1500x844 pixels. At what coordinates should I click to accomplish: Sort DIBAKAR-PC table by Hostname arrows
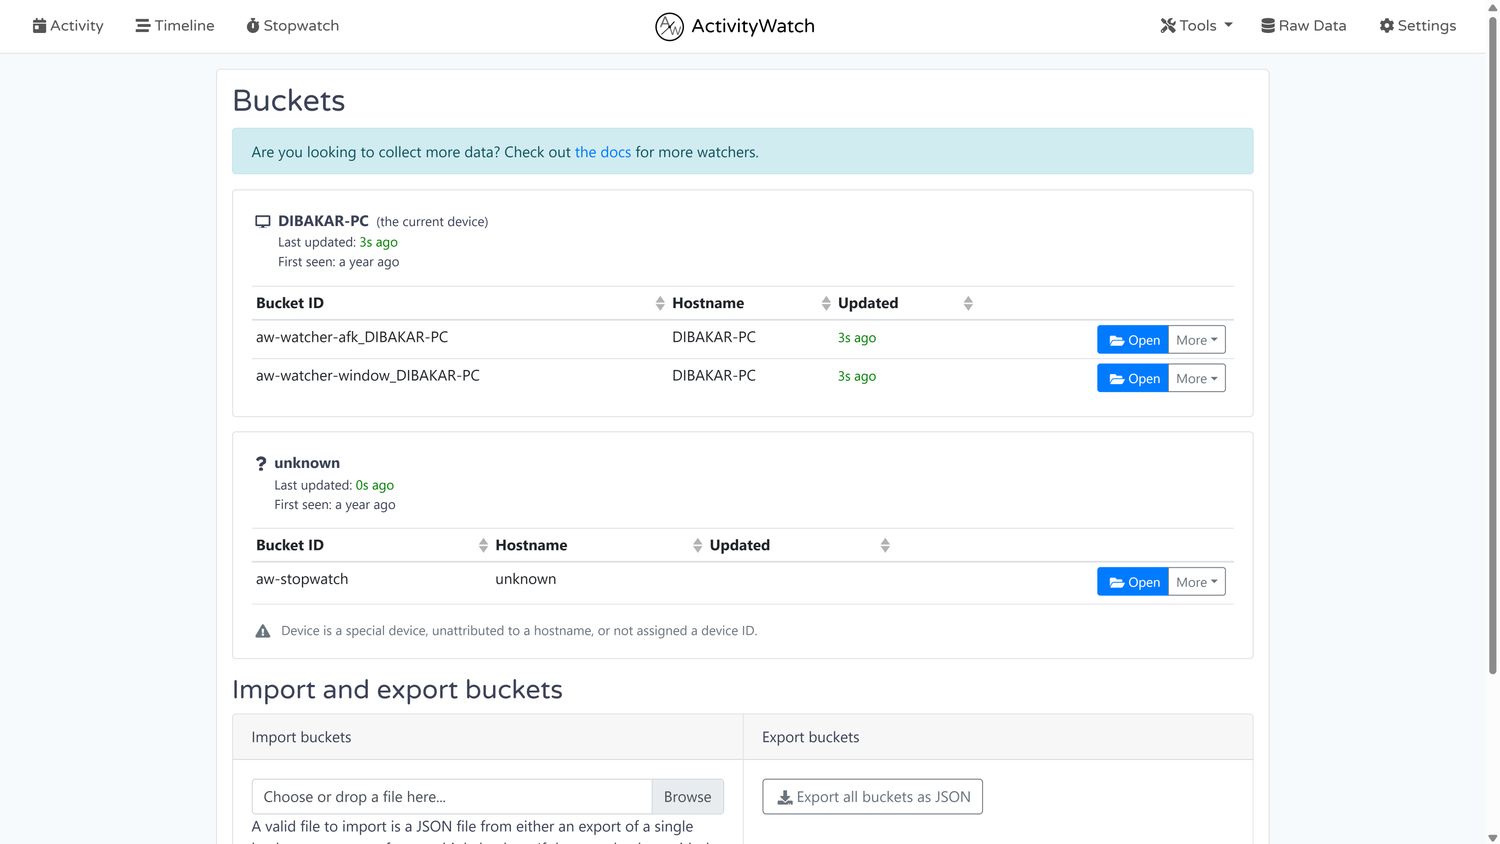826,303
